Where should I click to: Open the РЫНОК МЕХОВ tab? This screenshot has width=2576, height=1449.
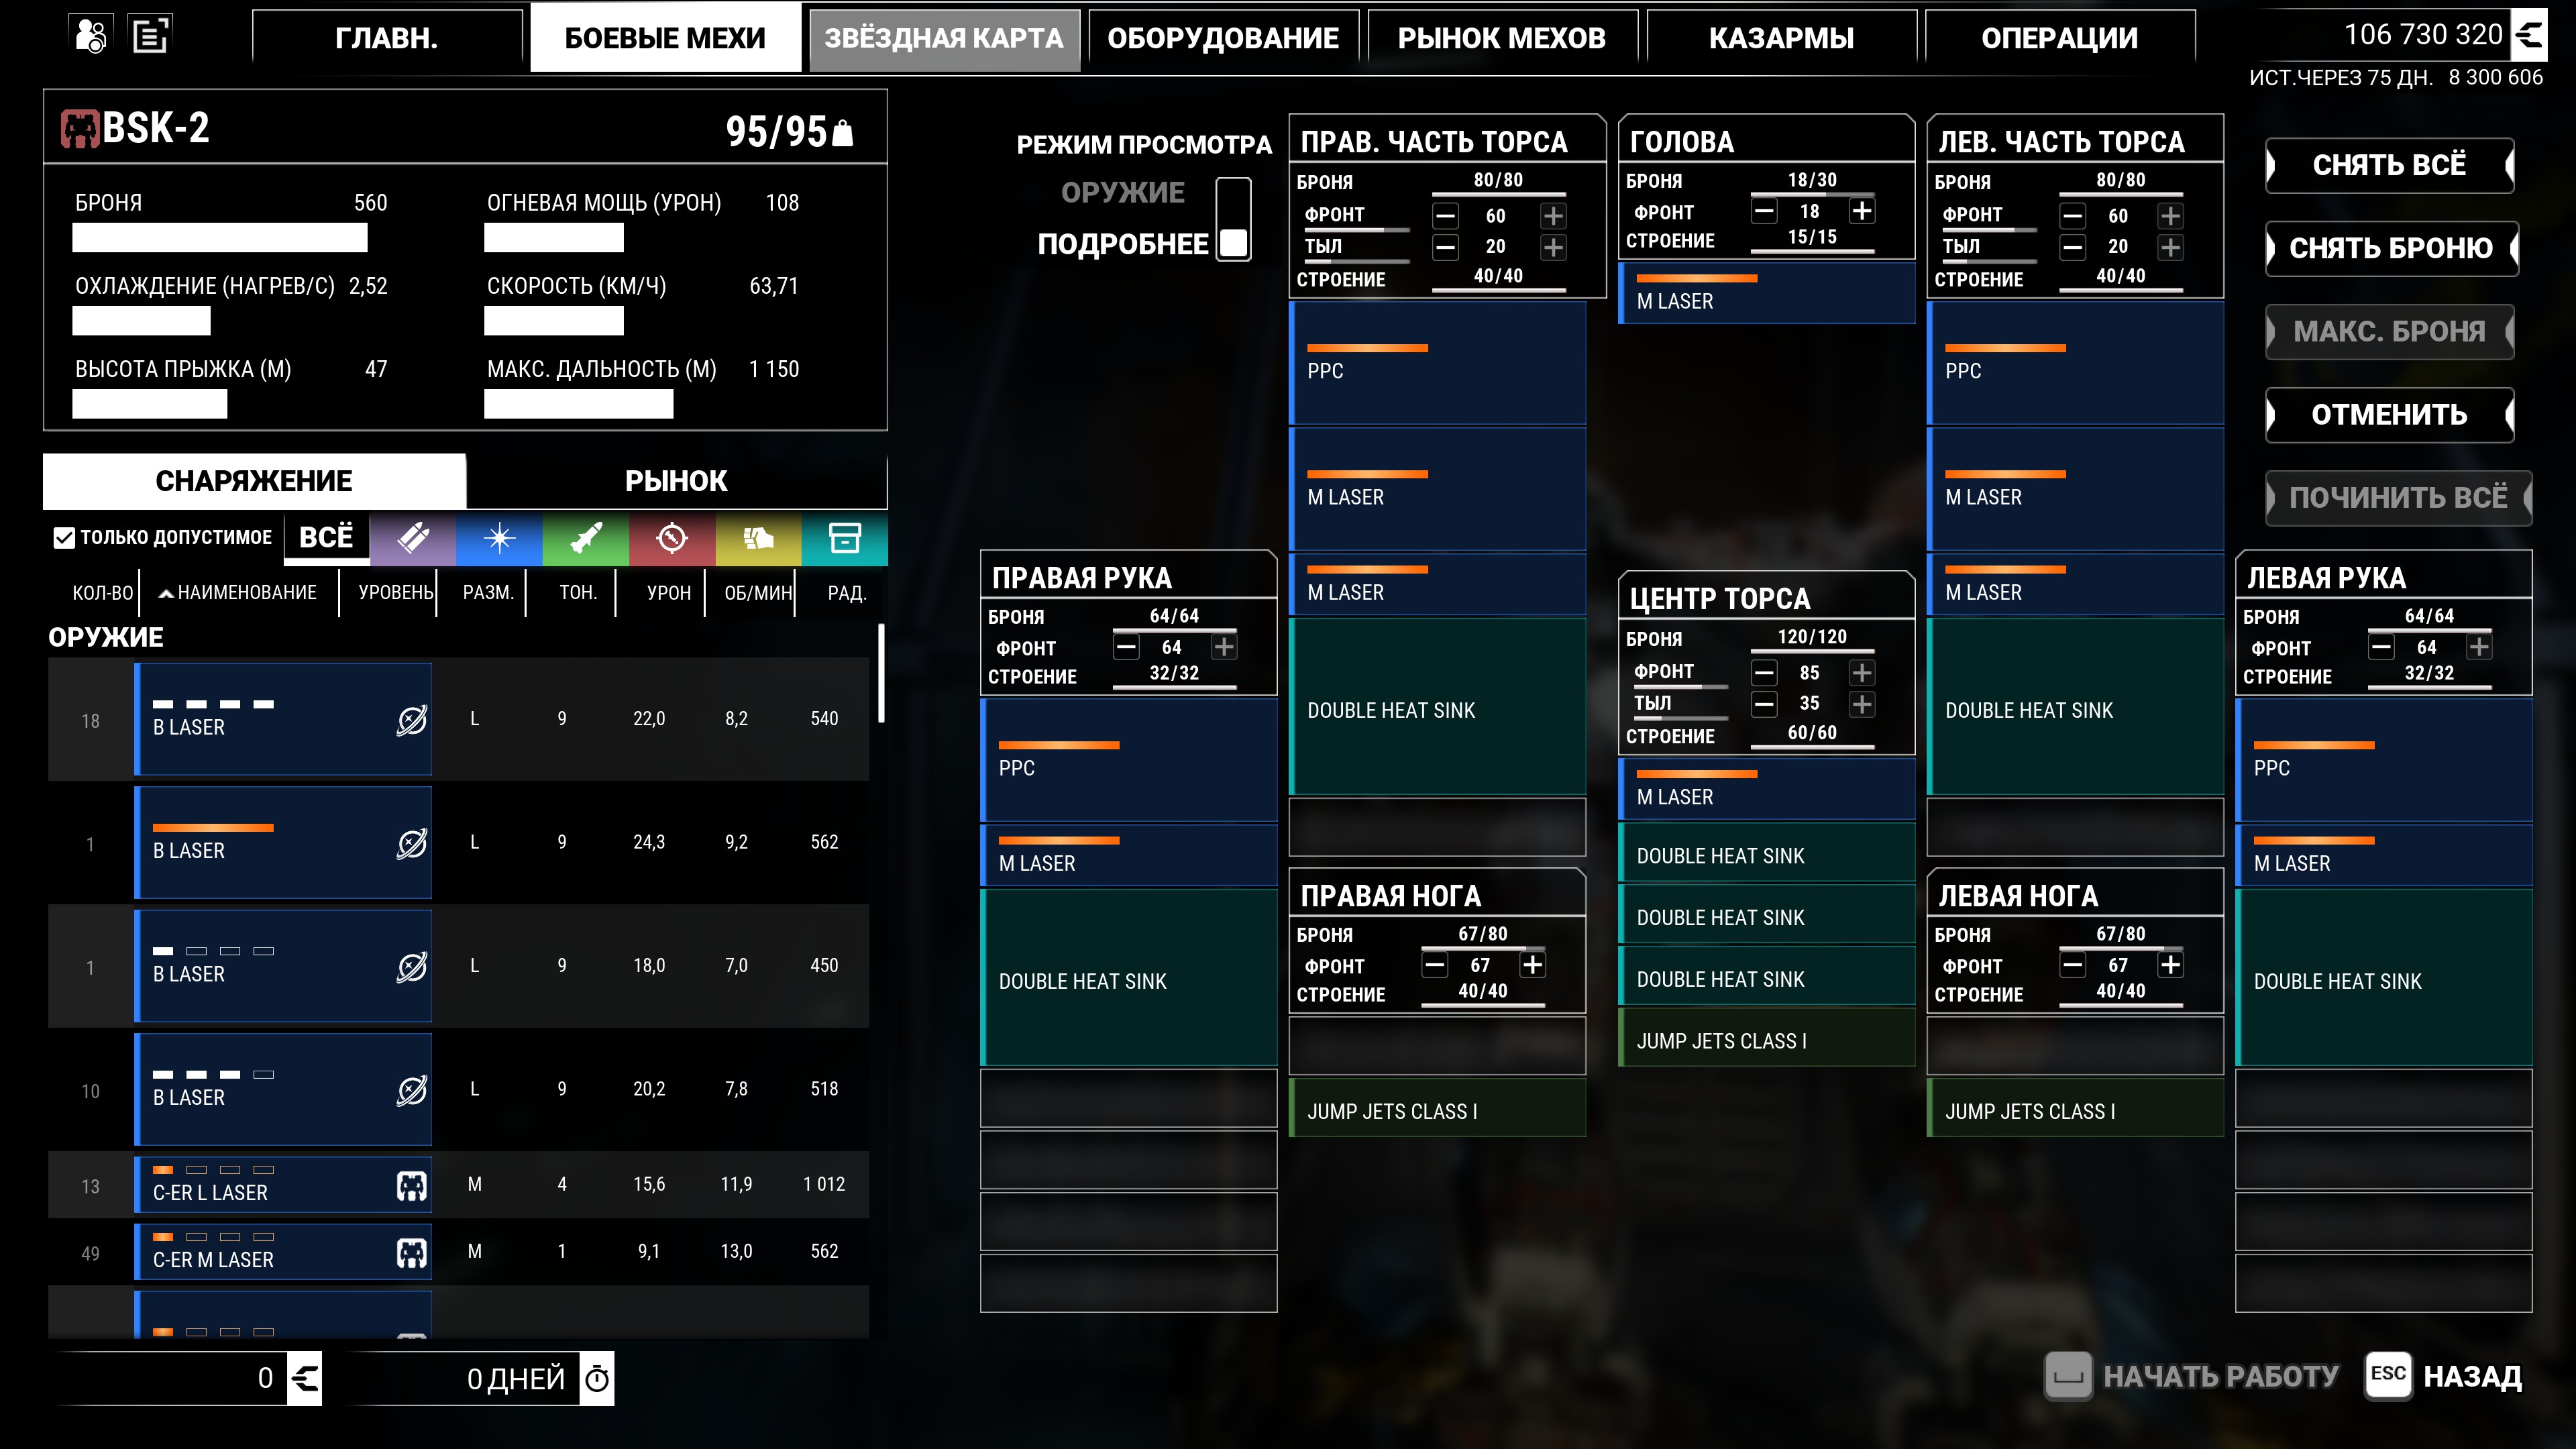click(x=1502, y=39)
